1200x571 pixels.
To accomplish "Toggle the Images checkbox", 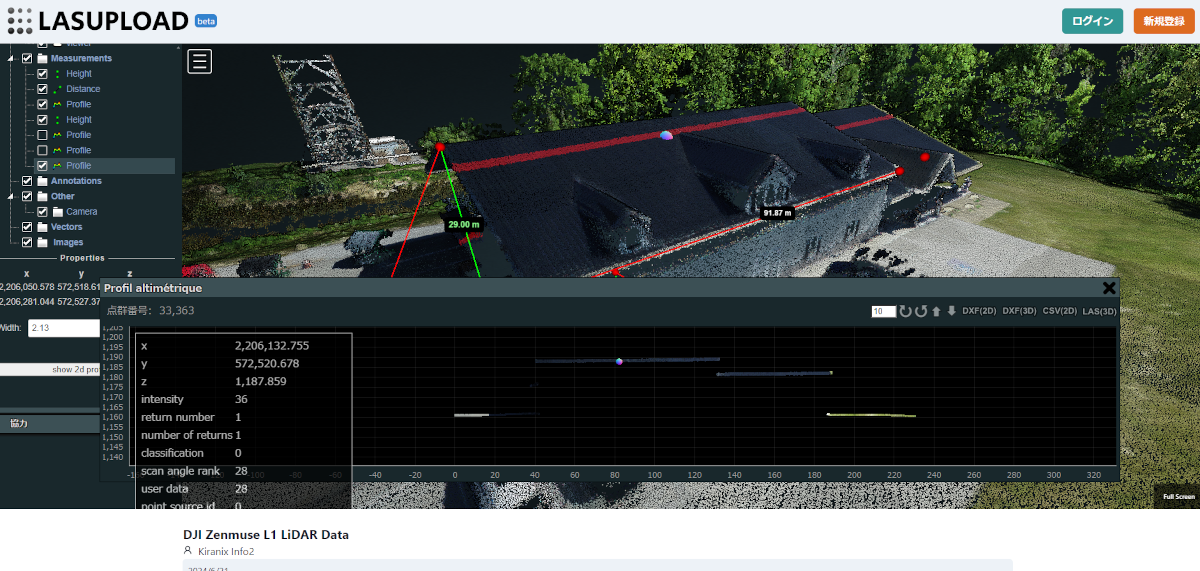I will click(x=27, y=242).
